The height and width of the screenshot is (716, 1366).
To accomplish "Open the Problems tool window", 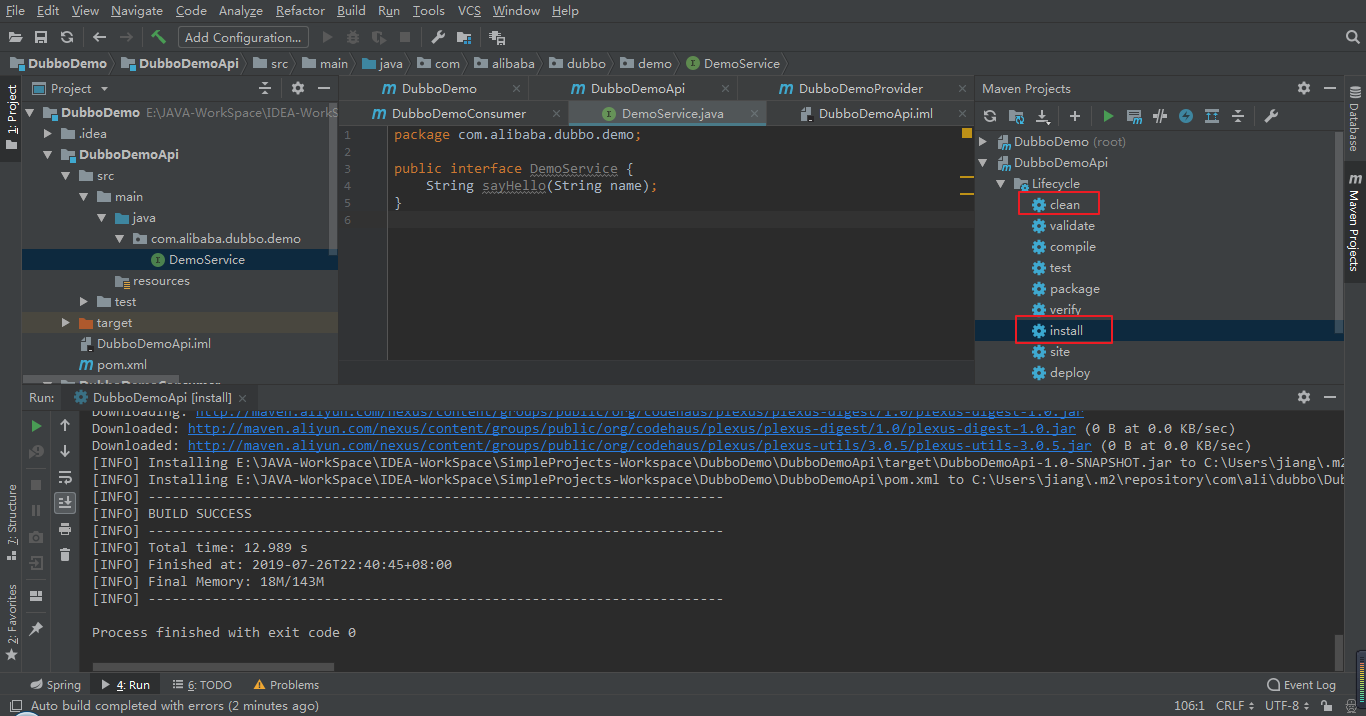I will (286, 685).
